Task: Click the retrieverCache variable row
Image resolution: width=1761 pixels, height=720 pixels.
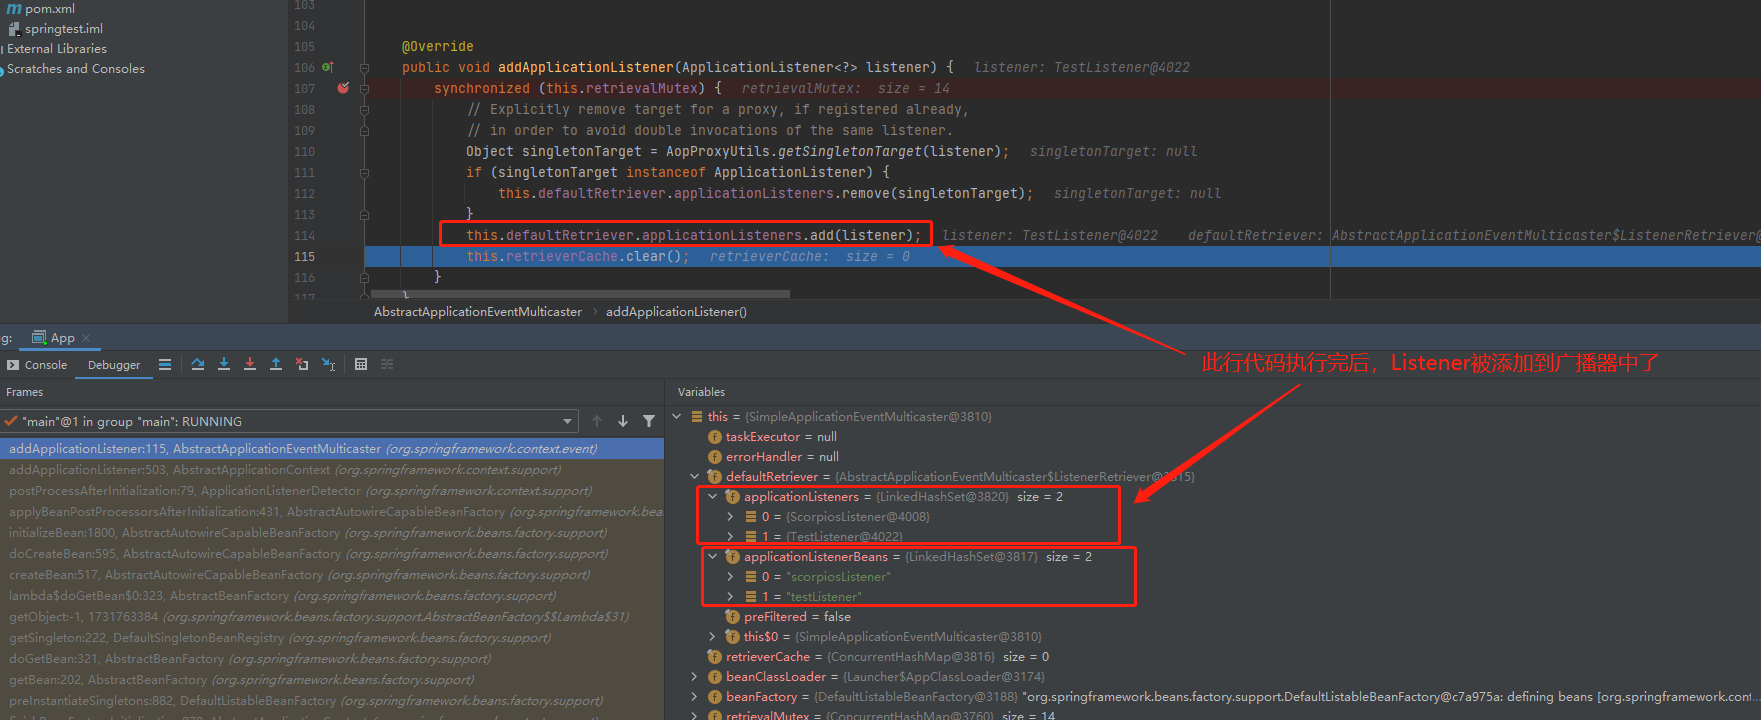Action: tap(1212, 657)
